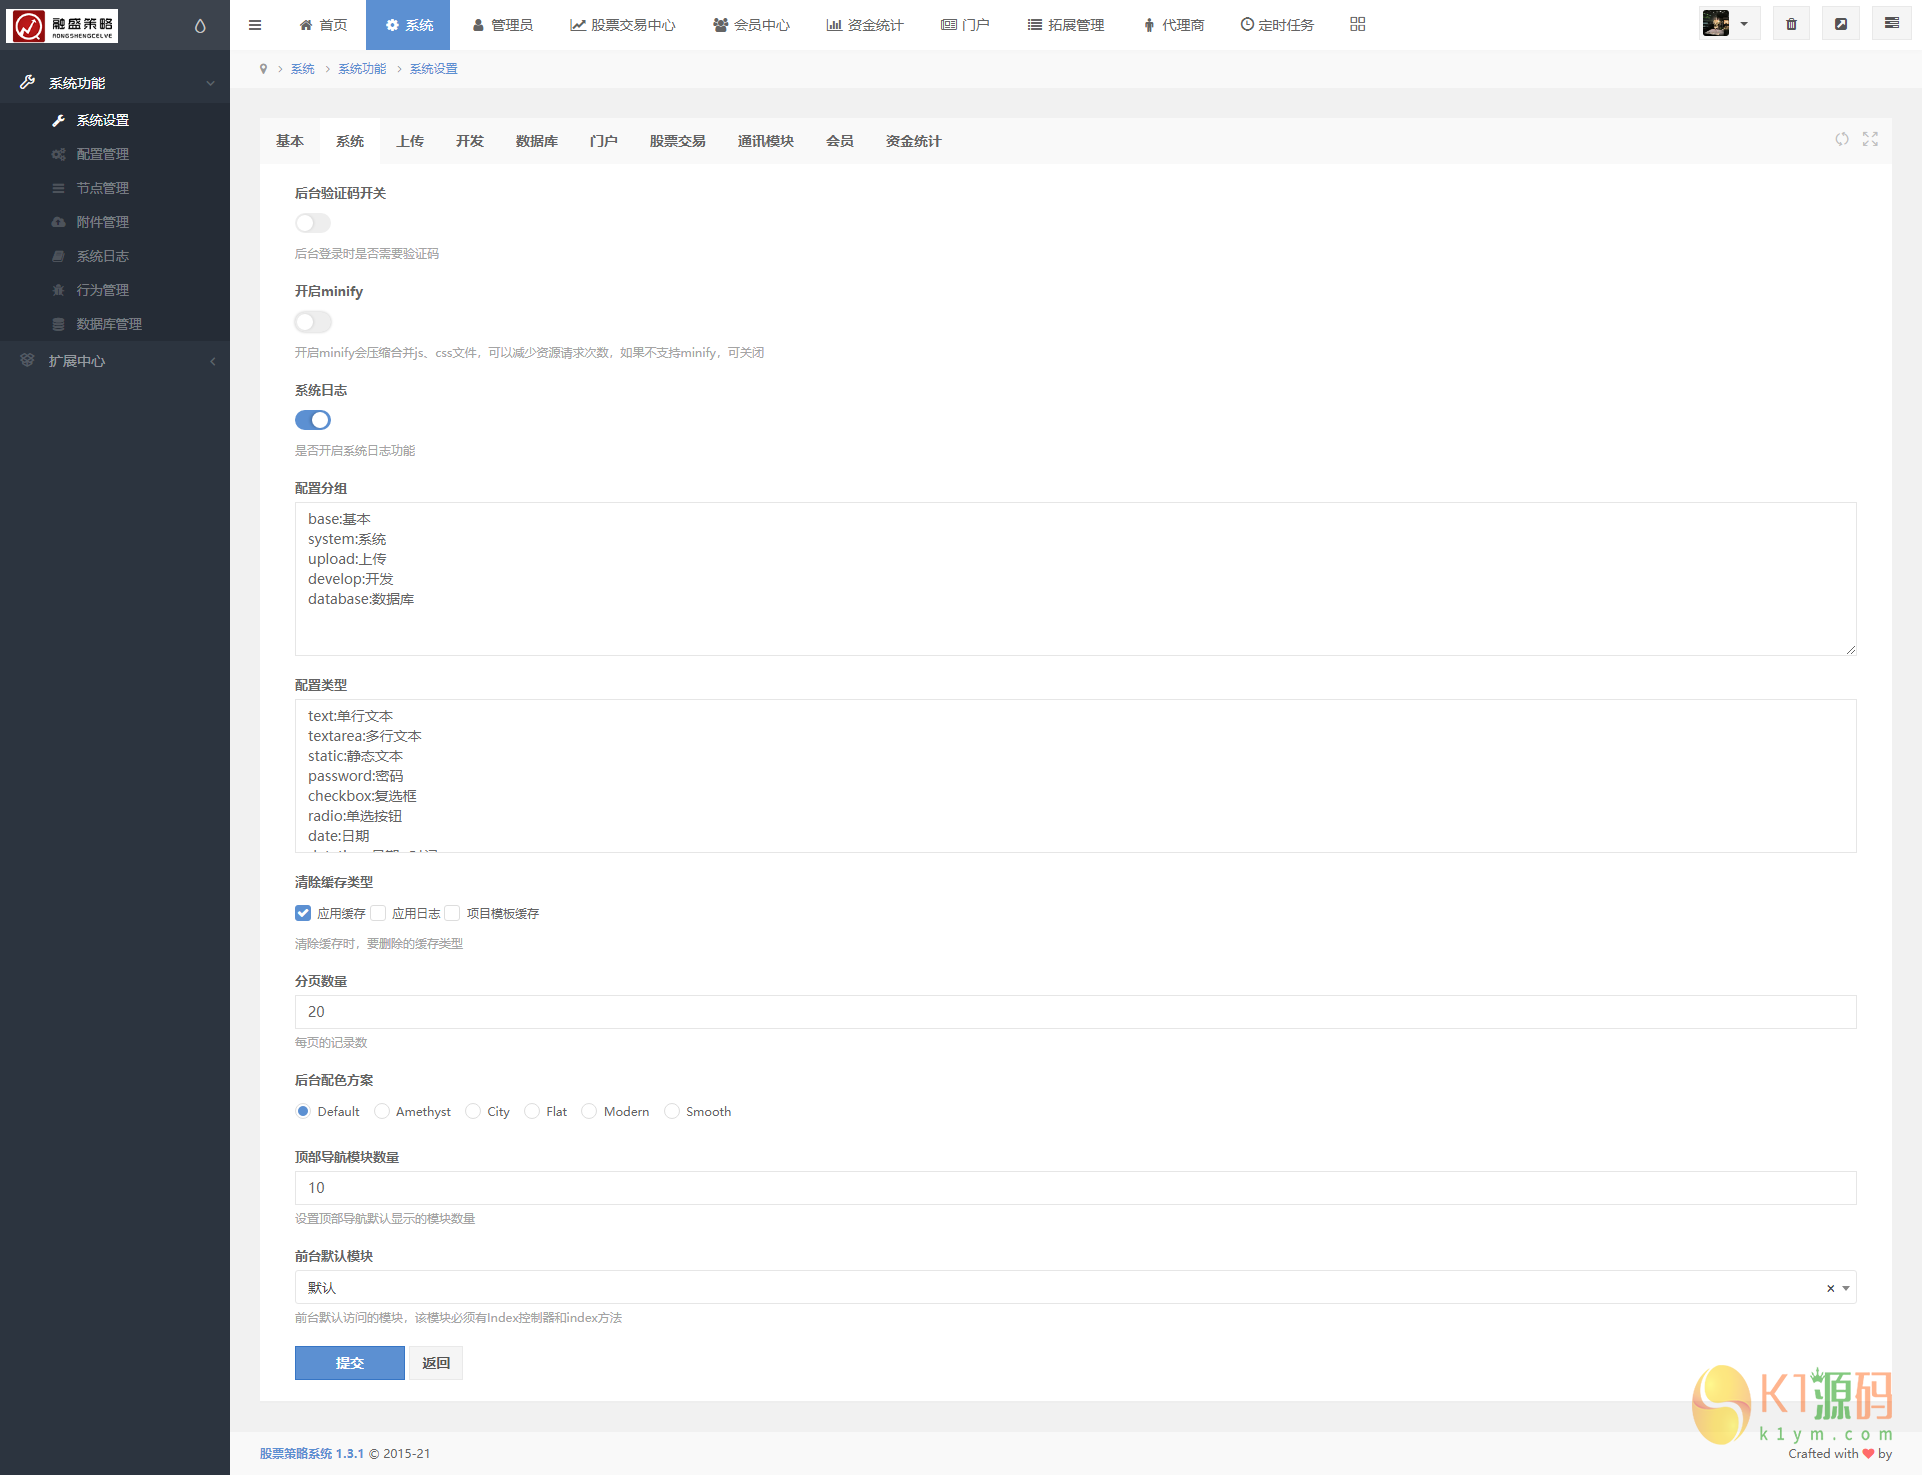This screenshot has height=1475, width=1922.
Task: Open the user avatar dropdown menu
Action: click(1728, 24)
